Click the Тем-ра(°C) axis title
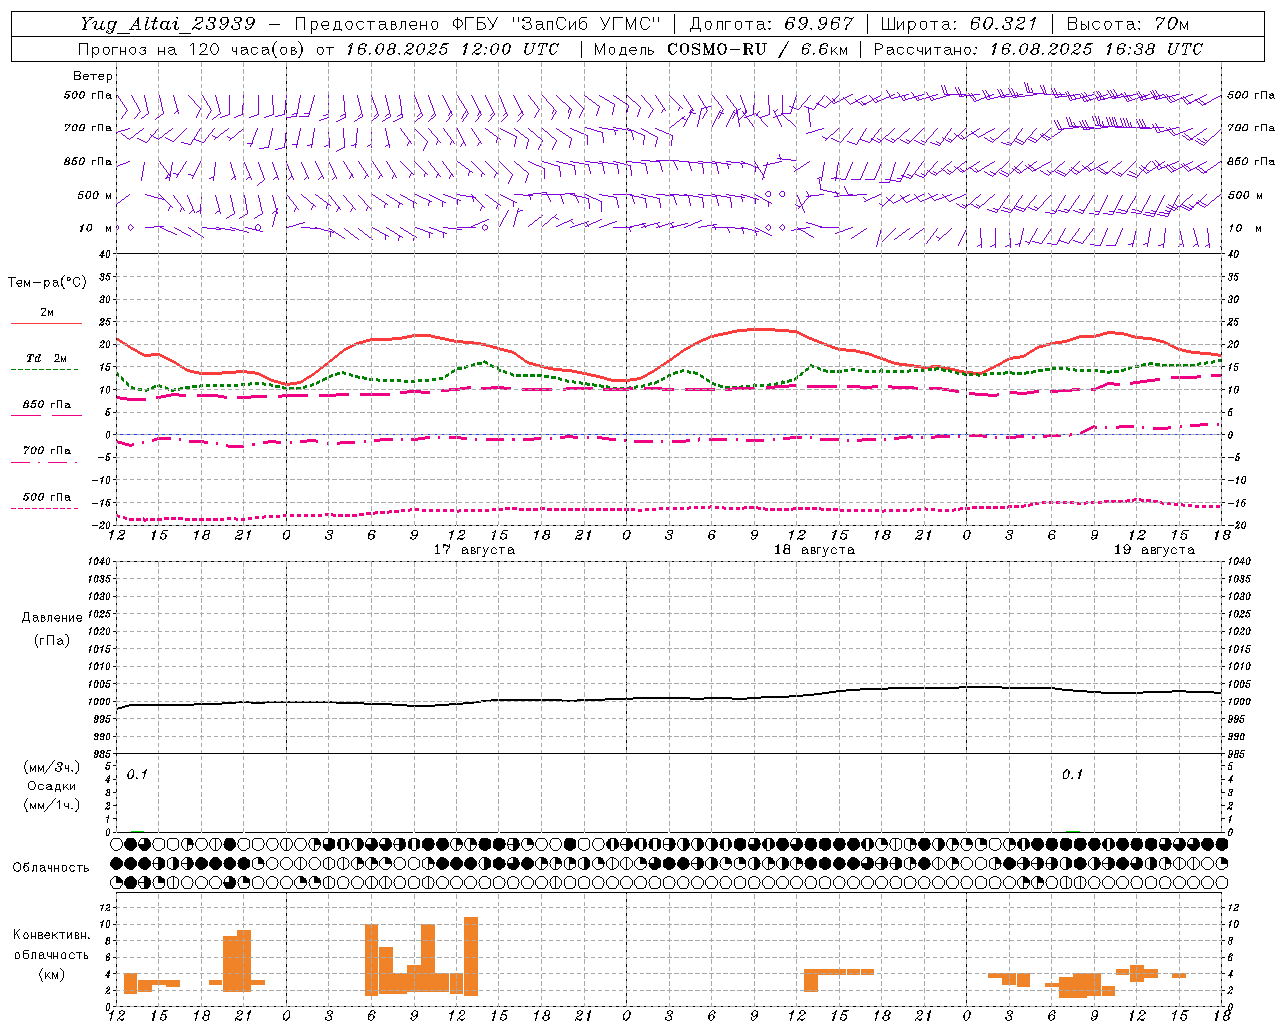 [x=47, y=283]
